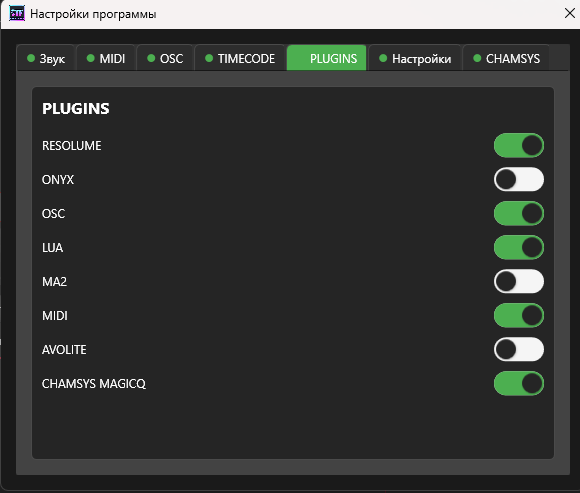Screen dimensions: 580x493
Task: Turn off the OSC plugin switch
Action: [519, 213]
